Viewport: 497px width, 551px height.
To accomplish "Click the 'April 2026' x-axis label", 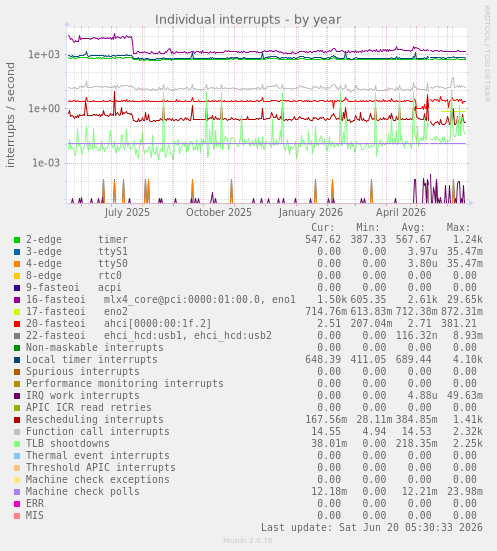I will [401, 212].
